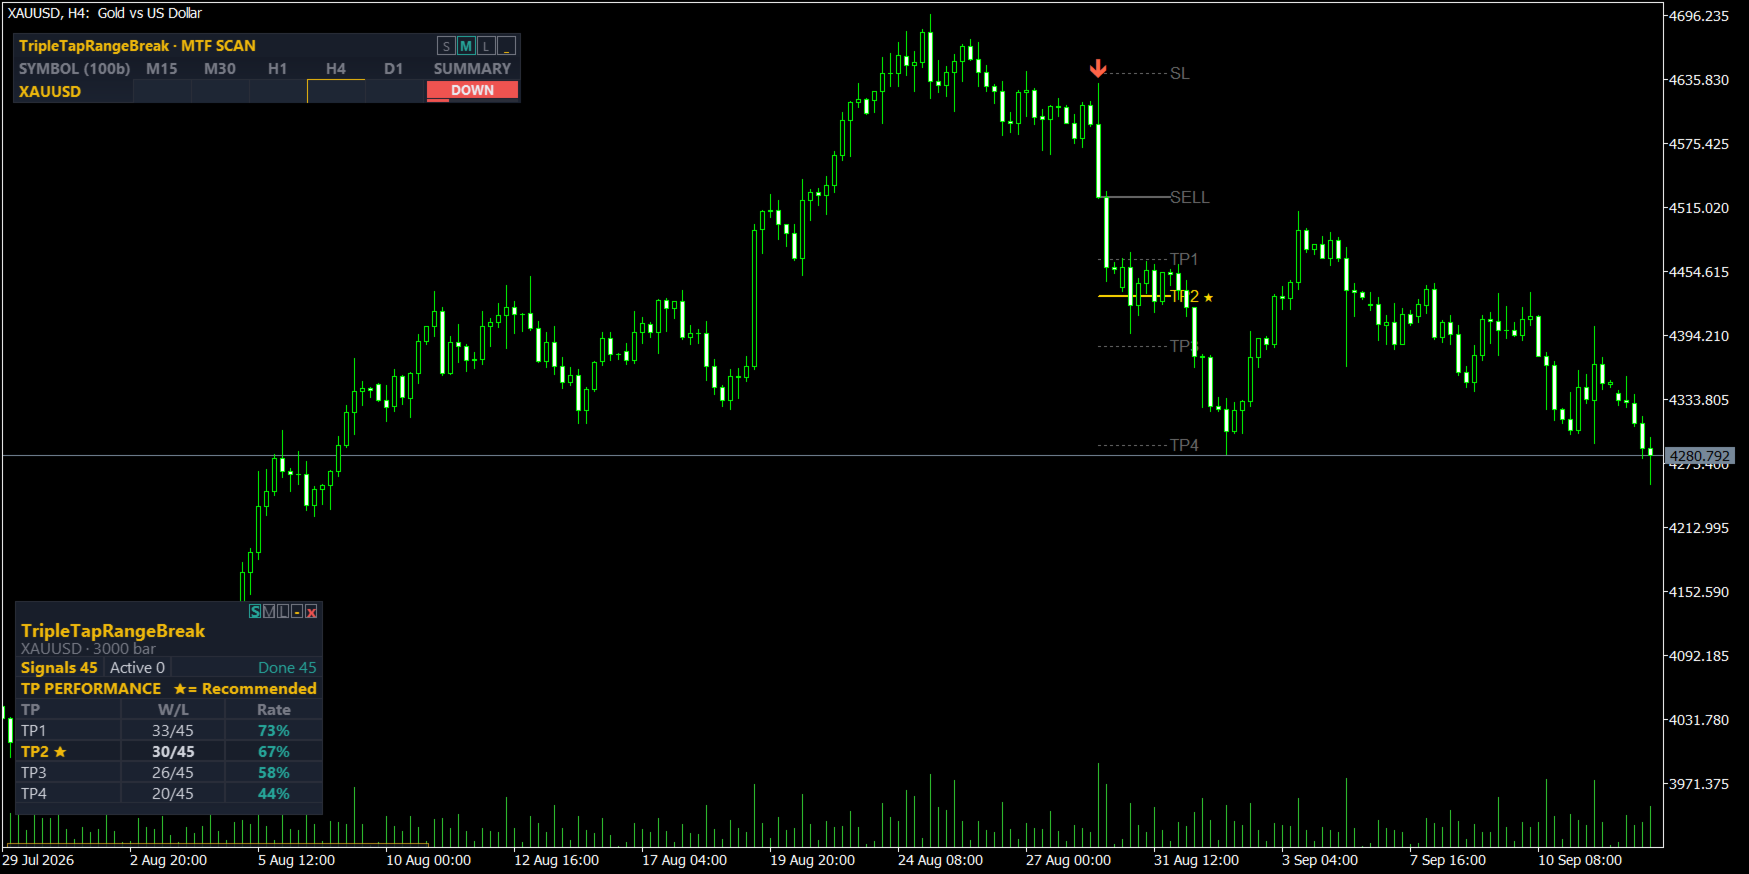The height and width of the screenshot is (874, 1749).
Task: Select the TP2 recommended row in performance table
Action: click(x=169, y=751)
